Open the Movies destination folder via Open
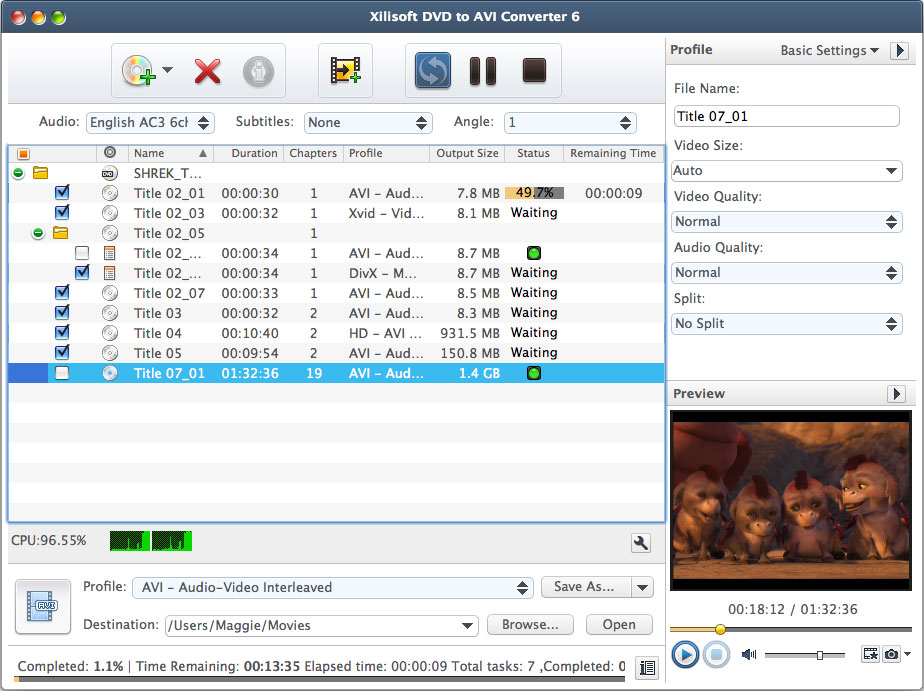The image size is (924, 691). click(x=619, y=625)
